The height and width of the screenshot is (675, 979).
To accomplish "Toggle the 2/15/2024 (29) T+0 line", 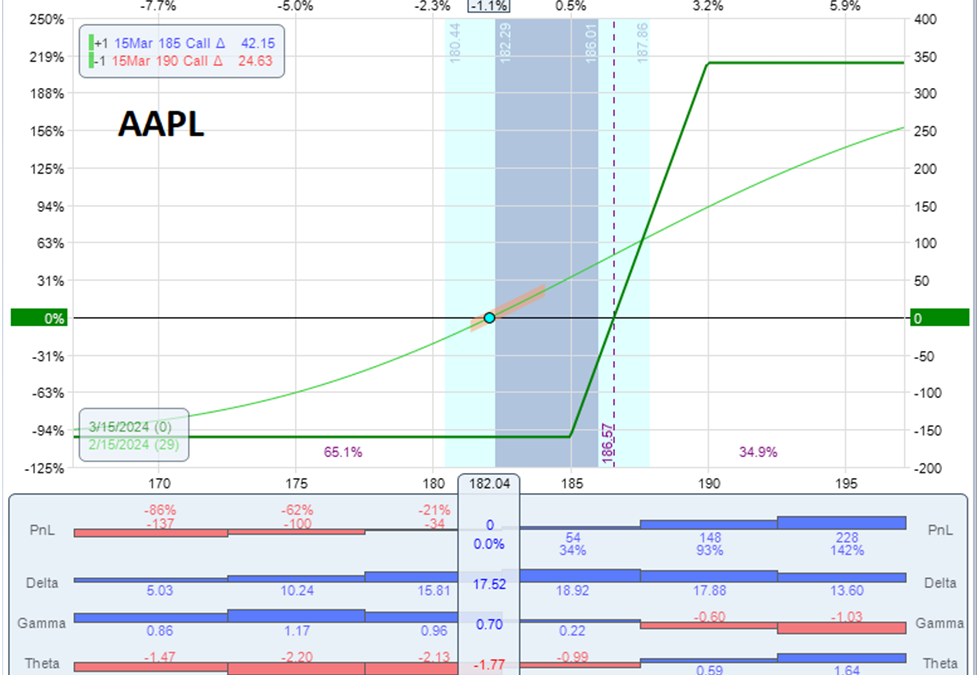I will pos(133,445).
